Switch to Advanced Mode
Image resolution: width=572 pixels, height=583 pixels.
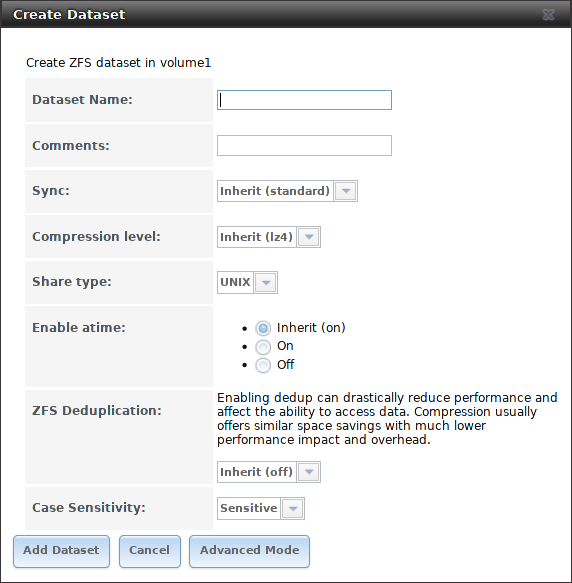click(x=249, y=551)
